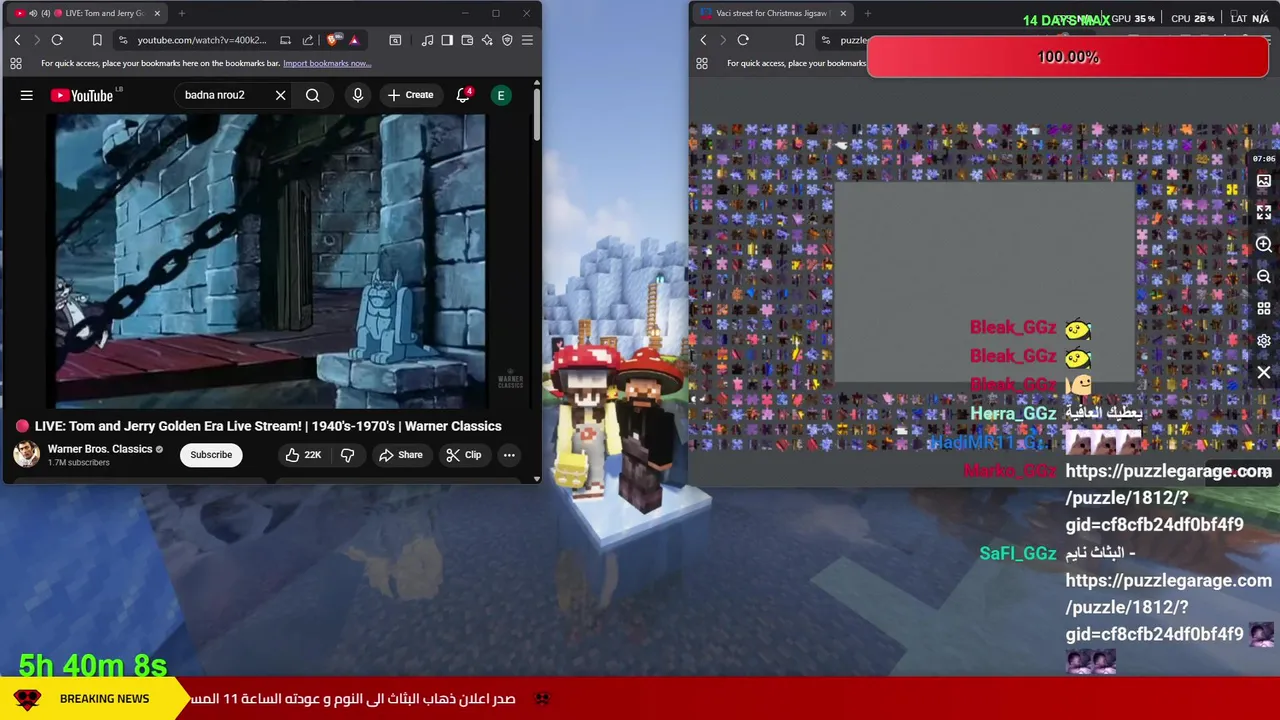Dislike the Tom and Jerry video
Image resolution: width=1280 pixels, height=720 pixels.
pyautogui.click(x=348, y=455)
